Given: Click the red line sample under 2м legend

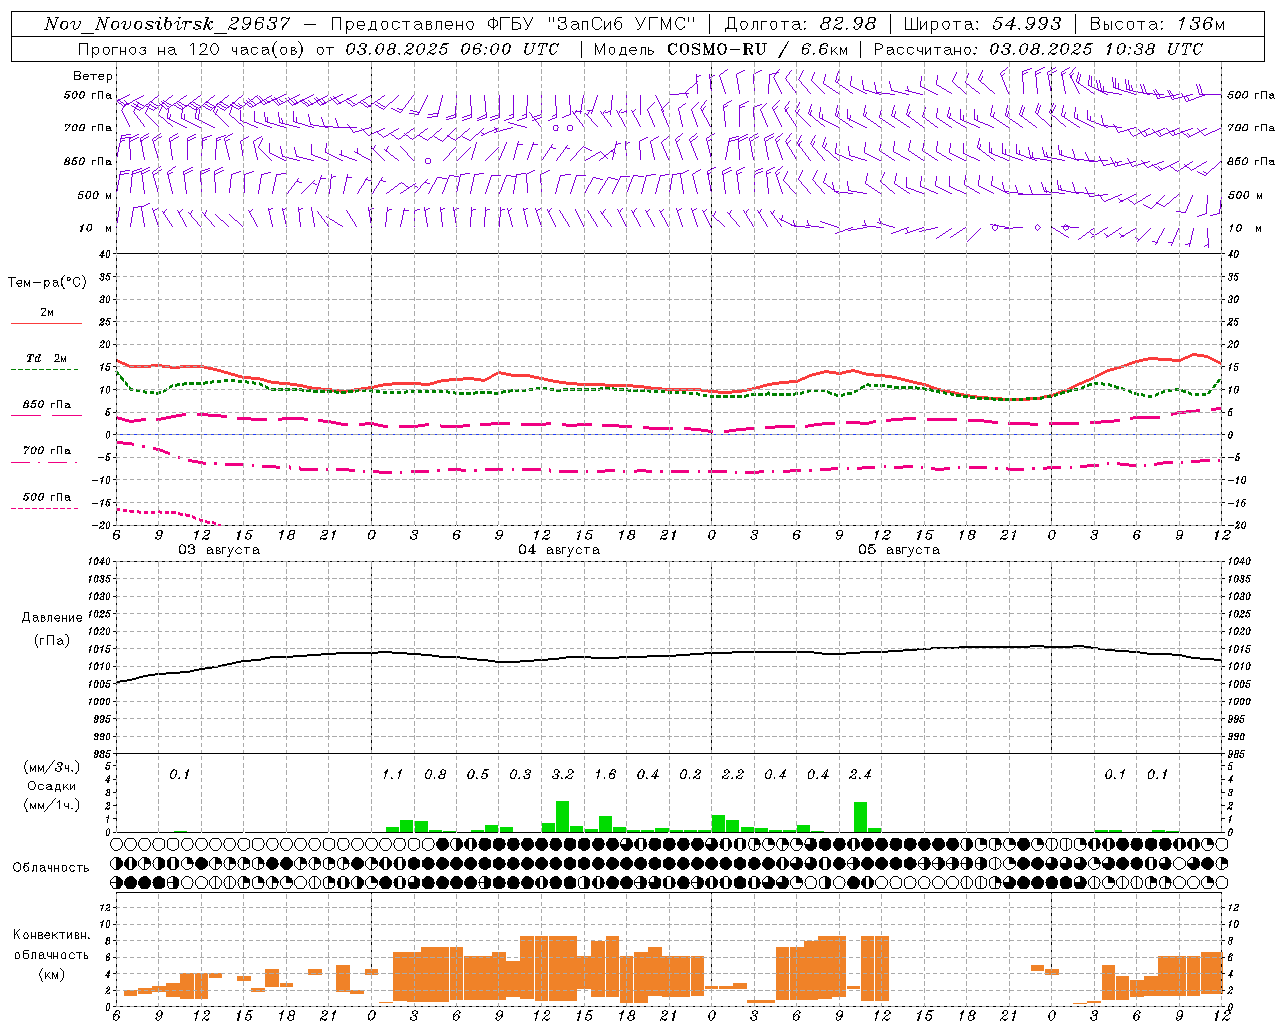Looking at the screenshot, I should point(46,323).
